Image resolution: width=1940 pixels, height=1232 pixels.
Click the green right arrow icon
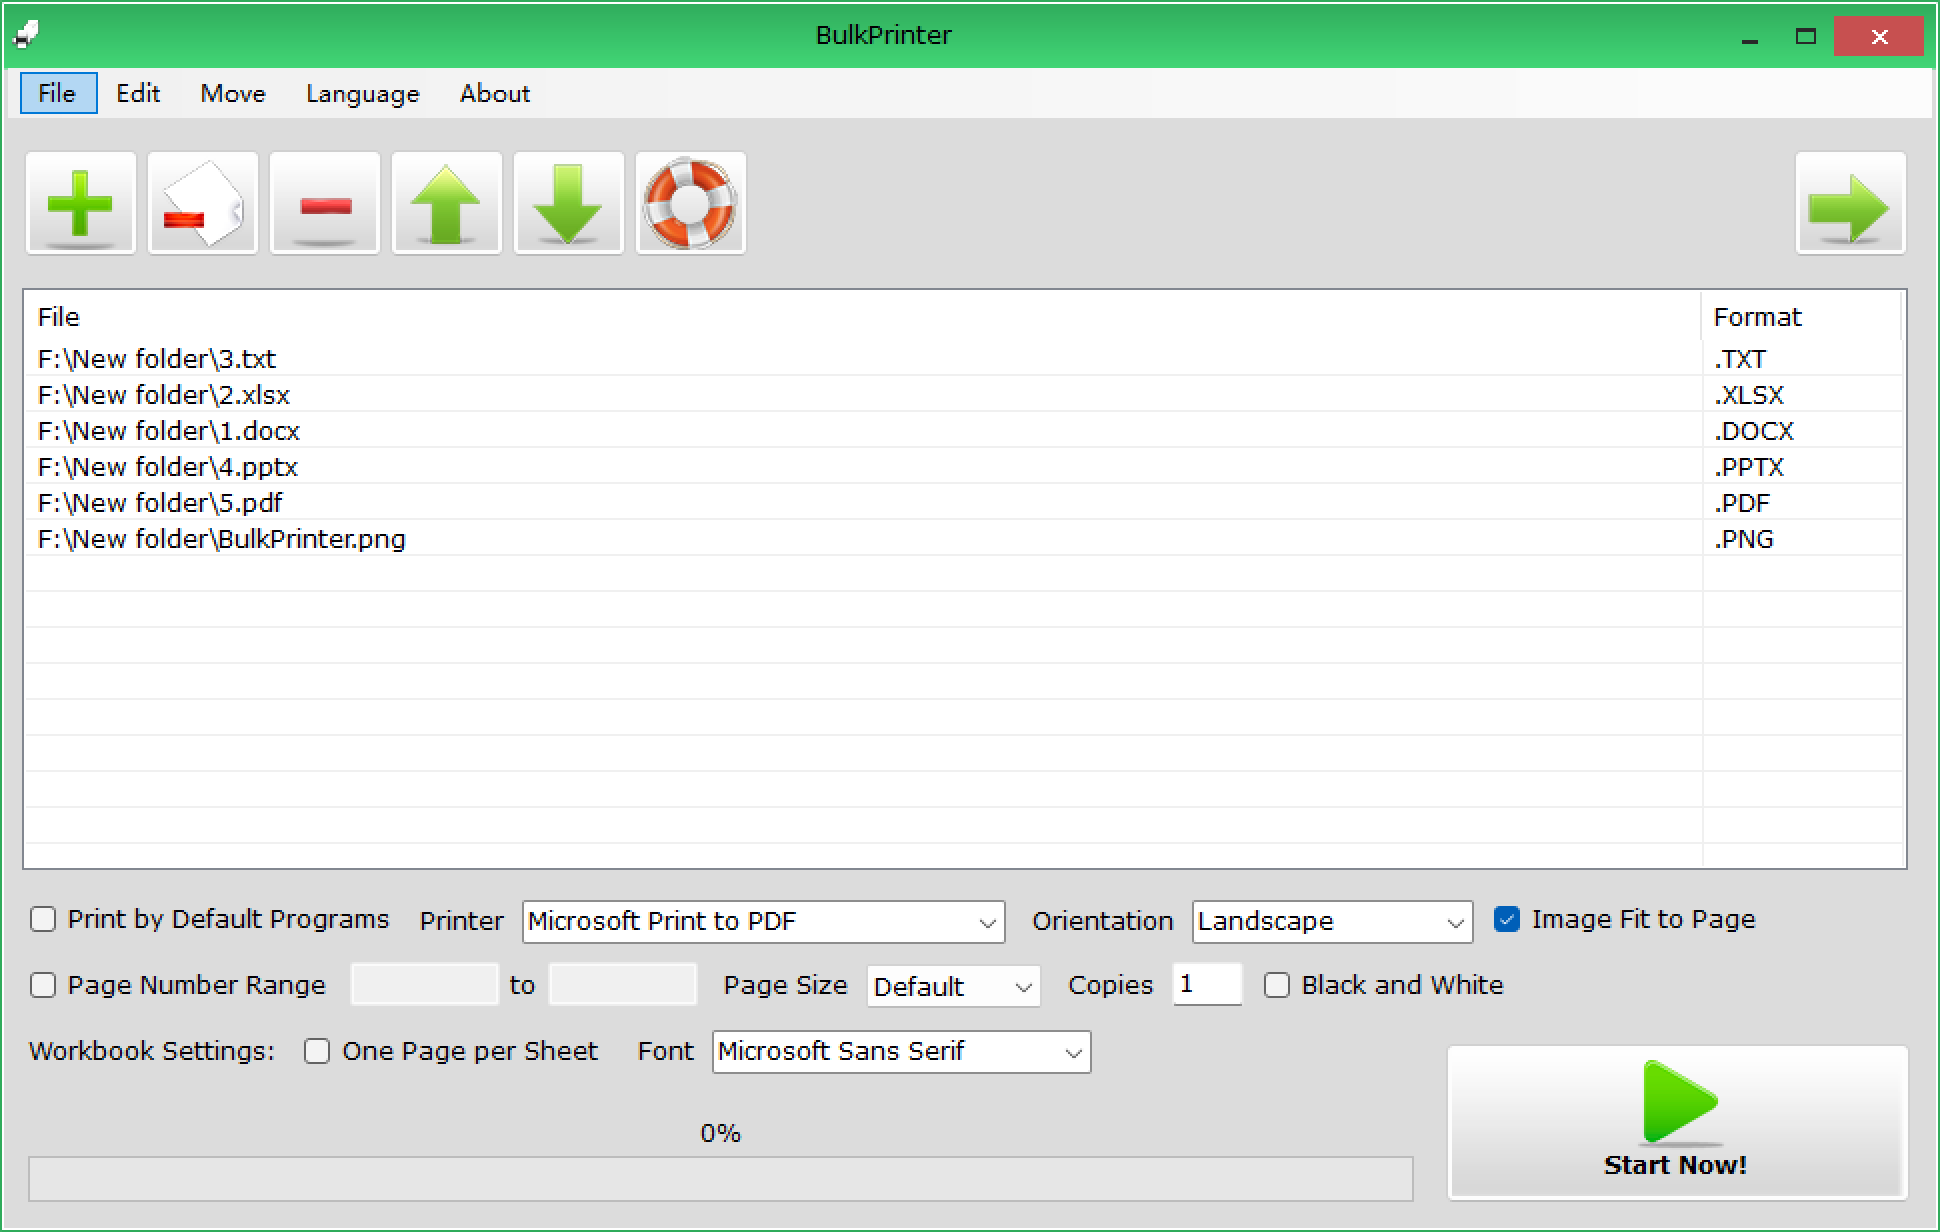pos(1851,203)
